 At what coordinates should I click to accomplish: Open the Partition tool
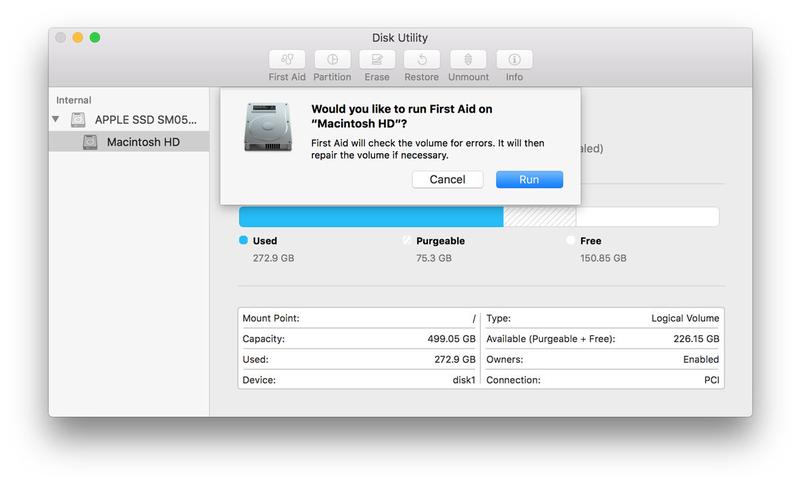coord(332,59)
